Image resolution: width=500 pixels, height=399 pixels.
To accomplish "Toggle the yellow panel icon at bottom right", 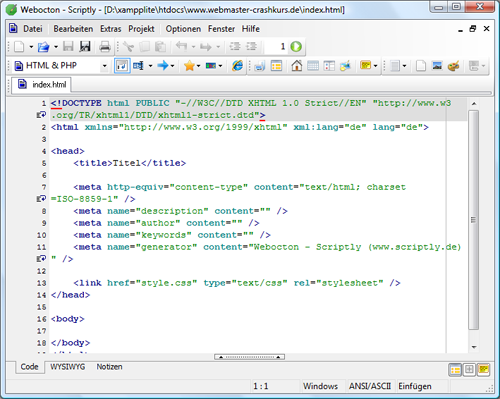I will [x=483, y=370].
